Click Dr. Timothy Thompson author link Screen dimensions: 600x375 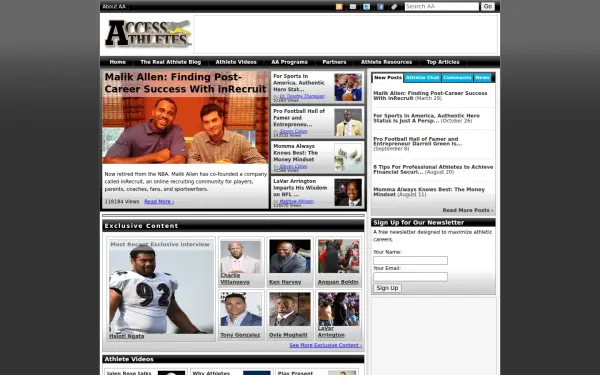(302, 96)
